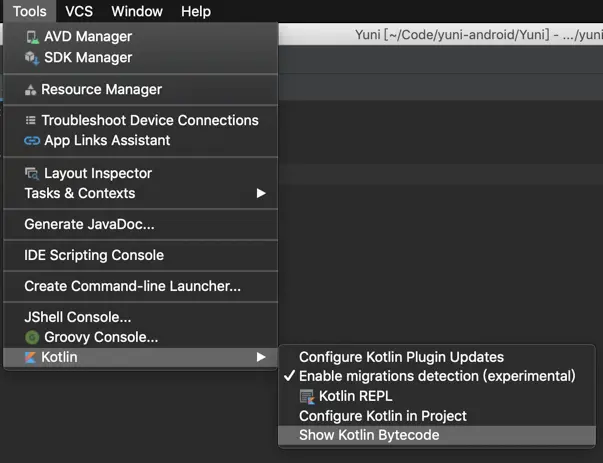Click the Kotlin logo icon
Image resolution: width=603 pixels, height=463 pixels.
(x=32, y=357)
